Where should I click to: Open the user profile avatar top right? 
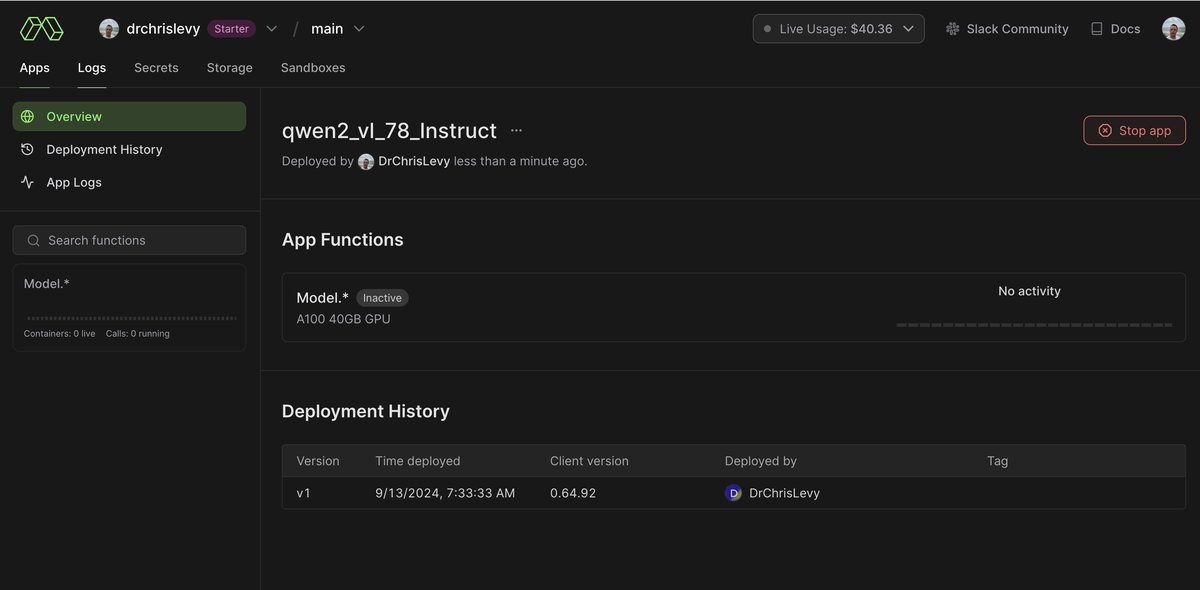coord(1173,29)
